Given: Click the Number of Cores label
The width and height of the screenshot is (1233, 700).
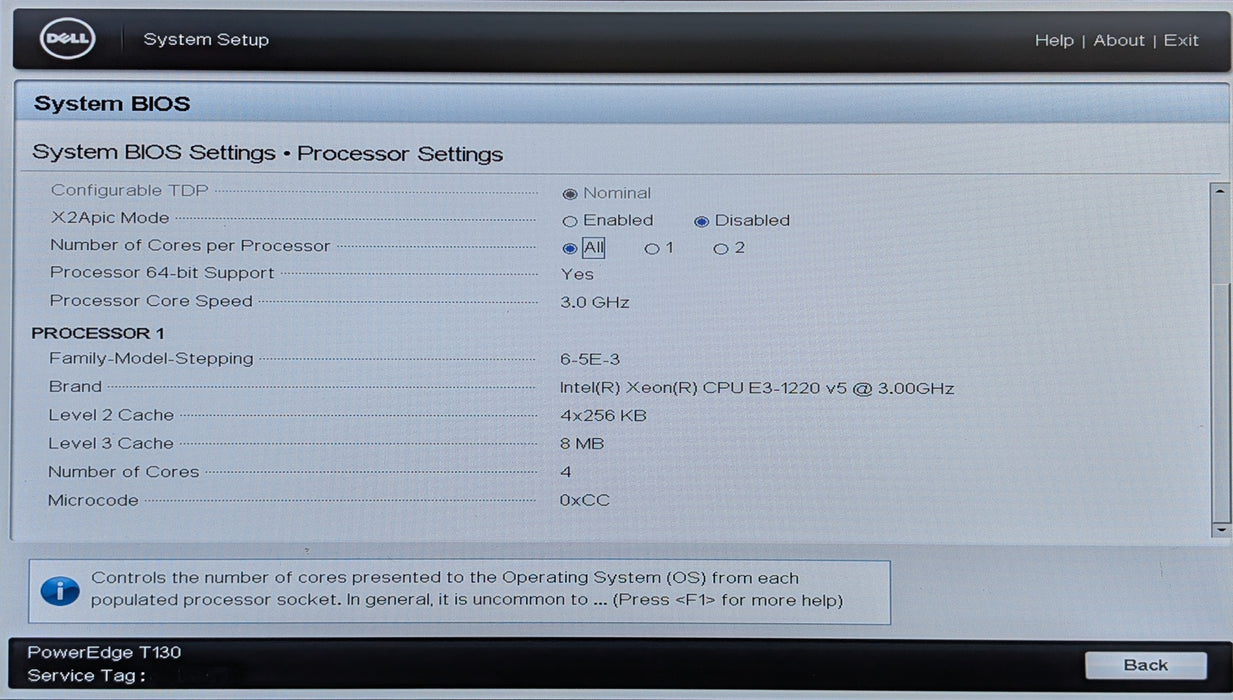Looking at the screenshot, I should (x=124, y=472).
